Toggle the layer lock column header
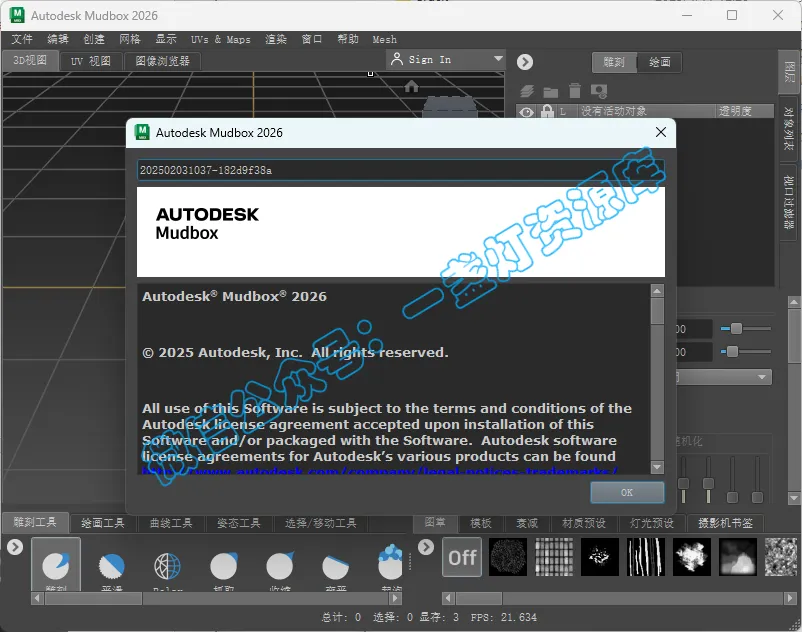The image size is (802, 632). [x=547, y=110]
